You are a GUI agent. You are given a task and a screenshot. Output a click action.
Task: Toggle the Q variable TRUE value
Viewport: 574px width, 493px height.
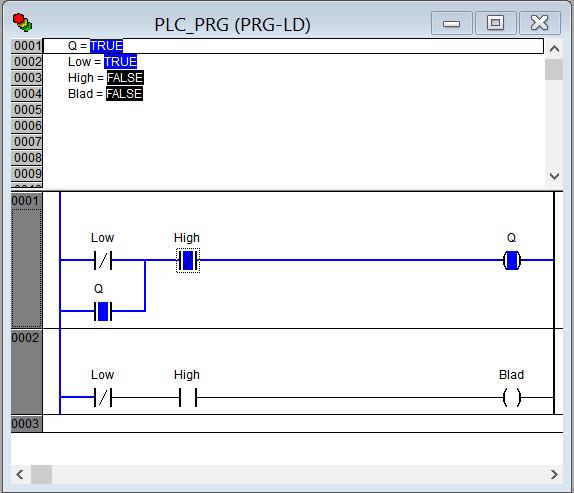pyautogui.click(x=106, y=46)
